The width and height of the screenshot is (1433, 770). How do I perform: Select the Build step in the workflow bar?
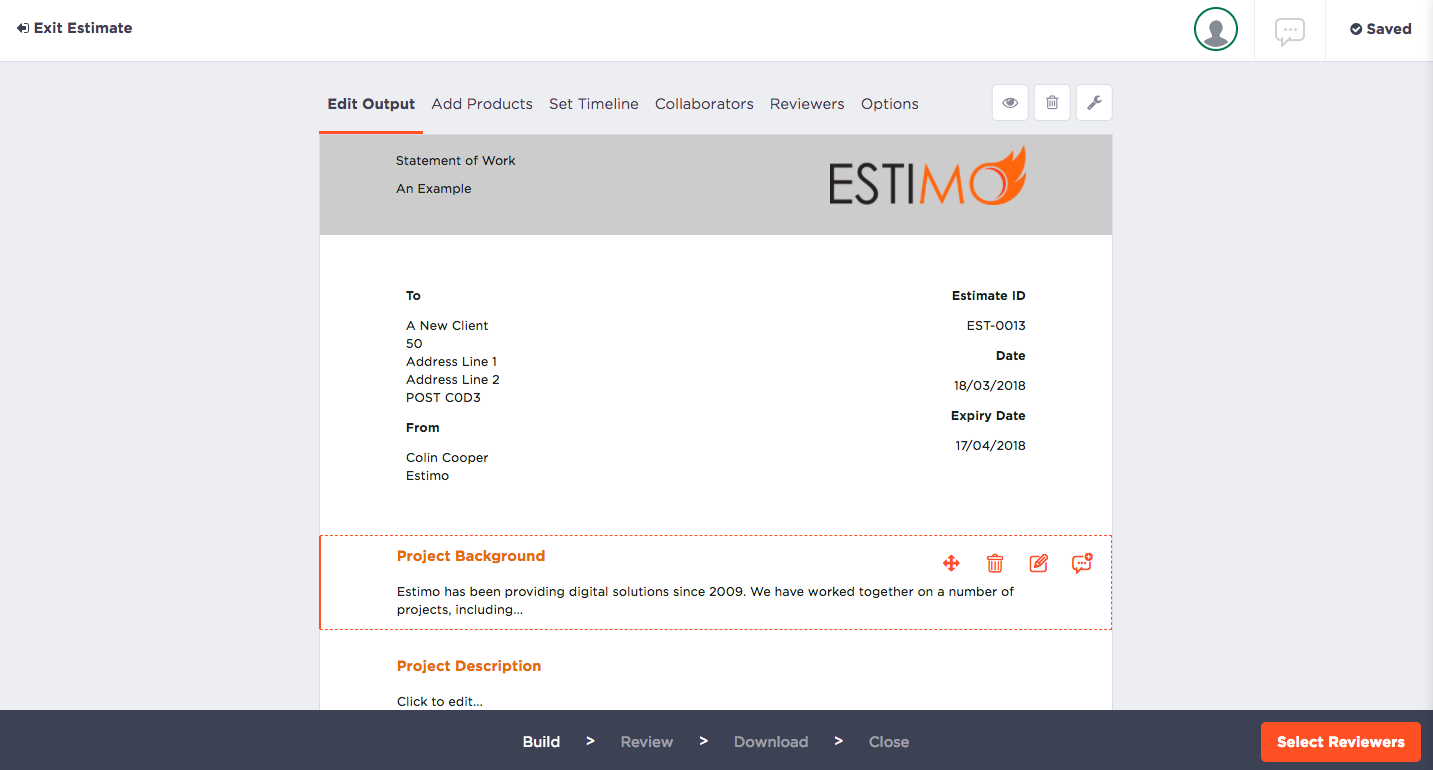point(541,741)
